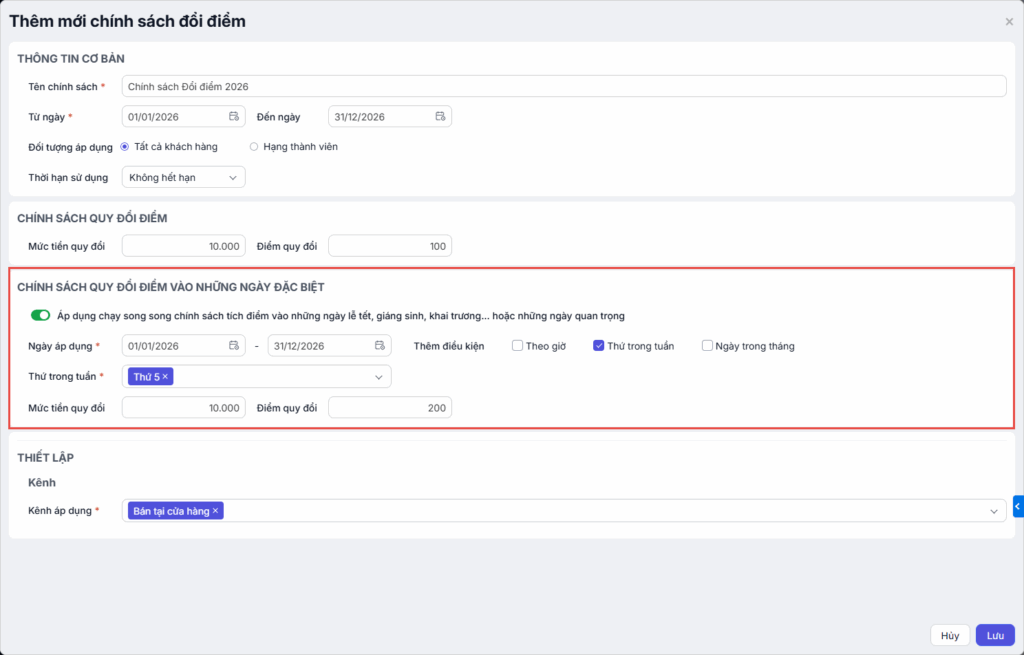Click calendar icon of Ngày áp dụng end date

pyautogui.click(x=380, y=346)
